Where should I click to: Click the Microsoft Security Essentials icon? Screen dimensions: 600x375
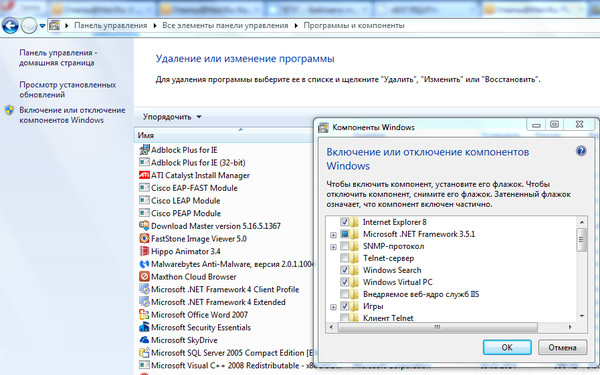pyautogui.click(x=144, y=327)
